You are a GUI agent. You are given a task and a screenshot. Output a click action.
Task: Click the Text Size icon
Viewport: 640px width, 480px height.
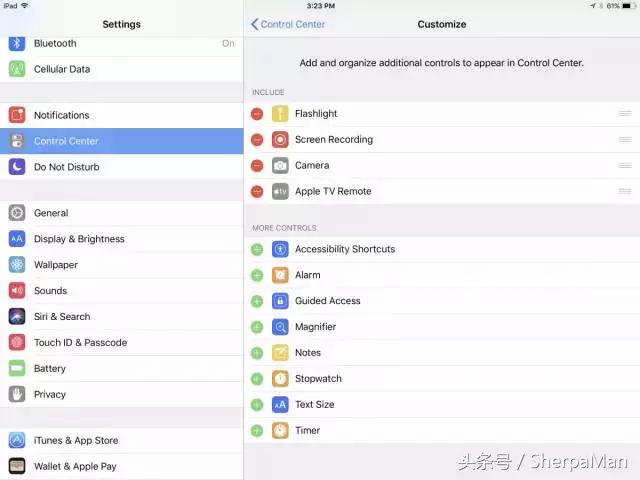coord(280,404)
